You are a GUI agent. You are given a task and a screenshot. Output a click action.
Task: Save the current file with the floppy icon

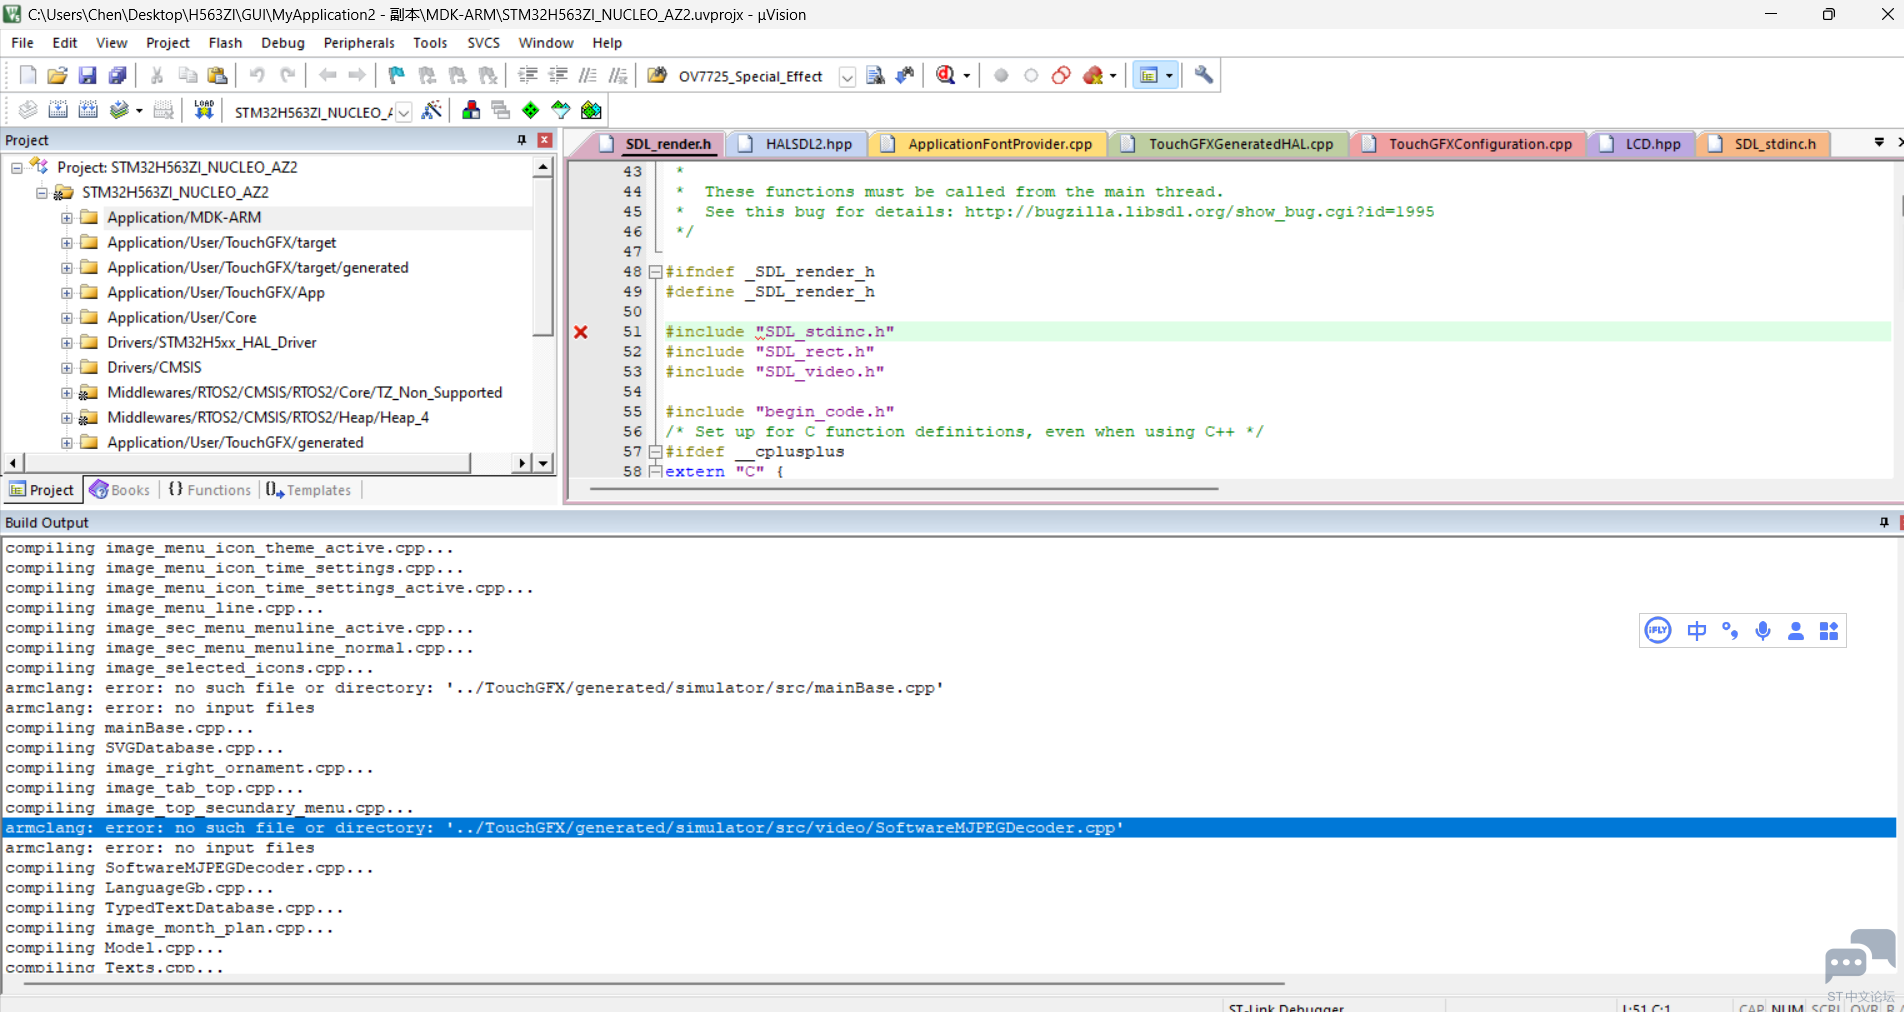pos(87,75)
